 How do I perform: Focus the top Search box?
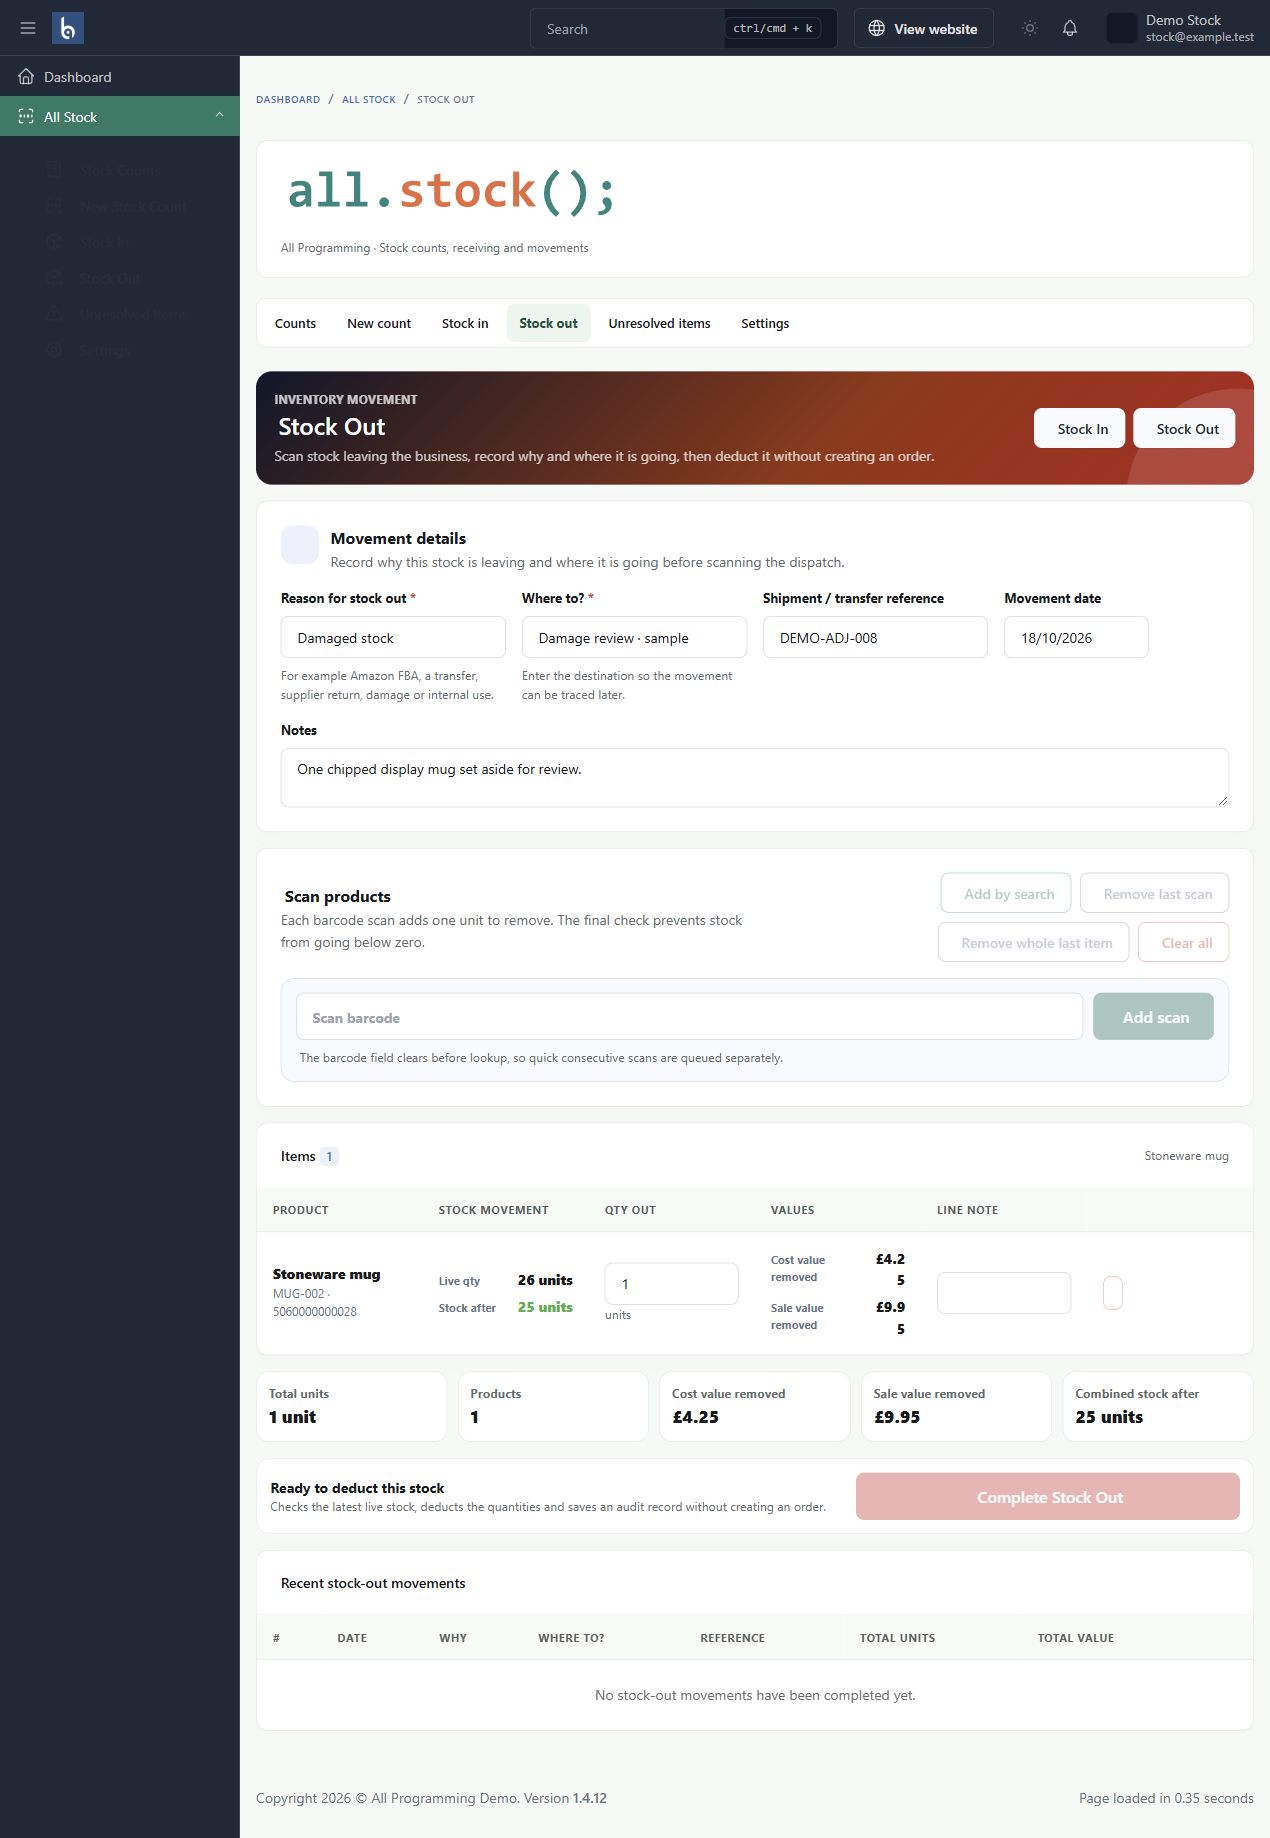[683, 29]
